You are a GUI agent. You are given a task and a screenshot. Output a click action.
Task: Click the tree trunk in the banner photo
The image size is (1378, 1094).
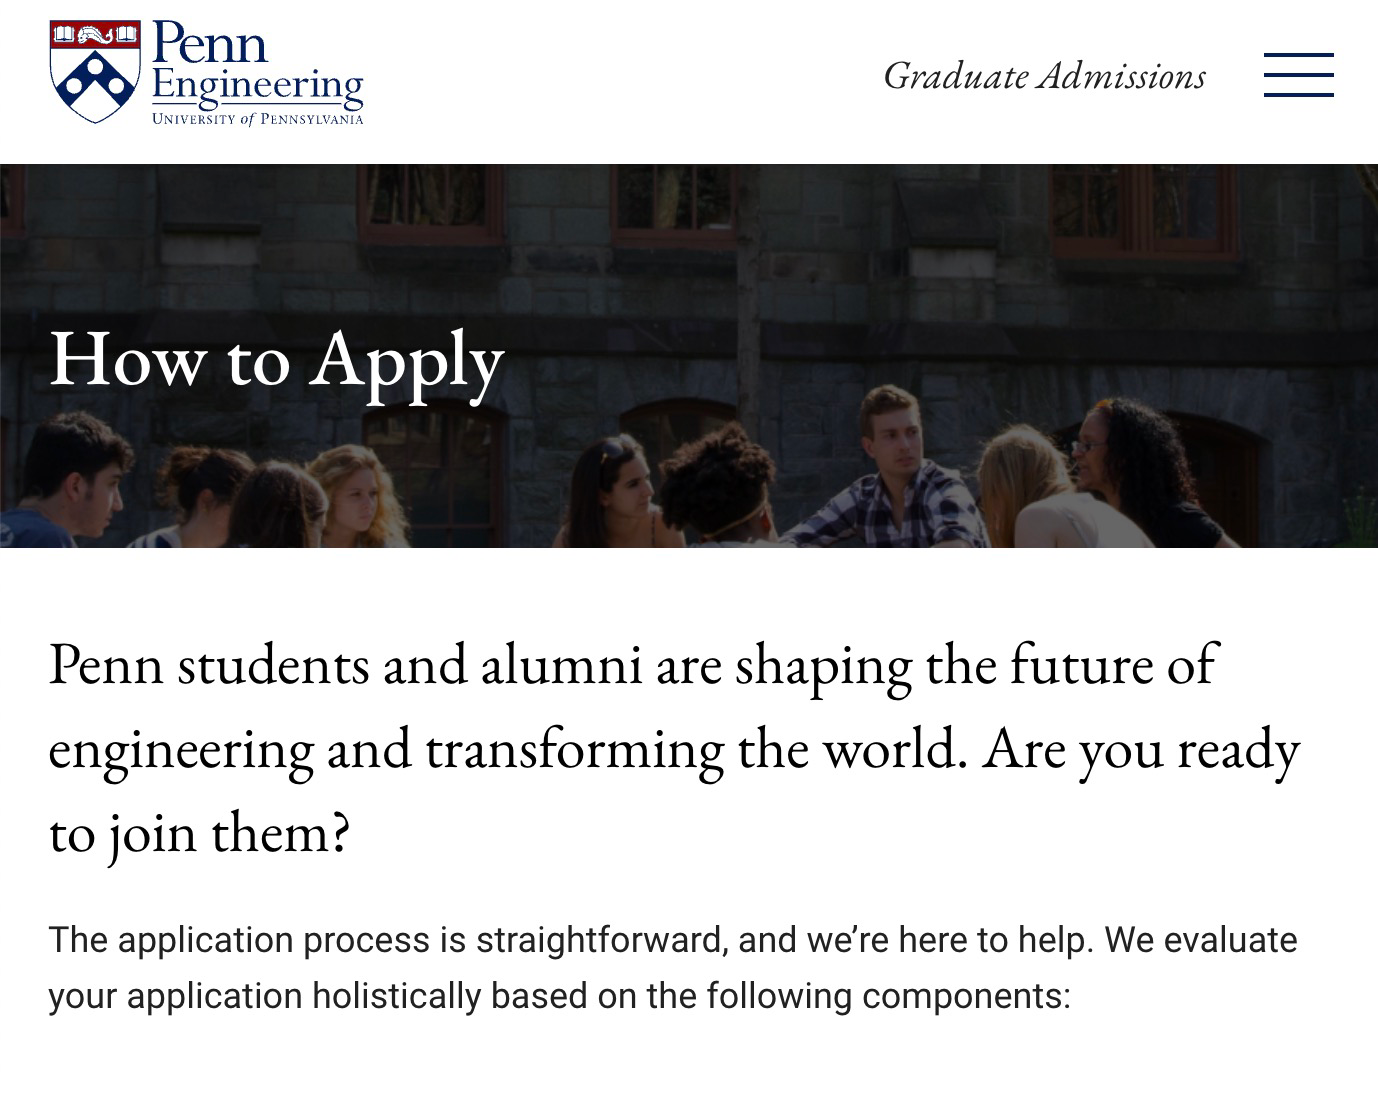[x=748, y=300]
